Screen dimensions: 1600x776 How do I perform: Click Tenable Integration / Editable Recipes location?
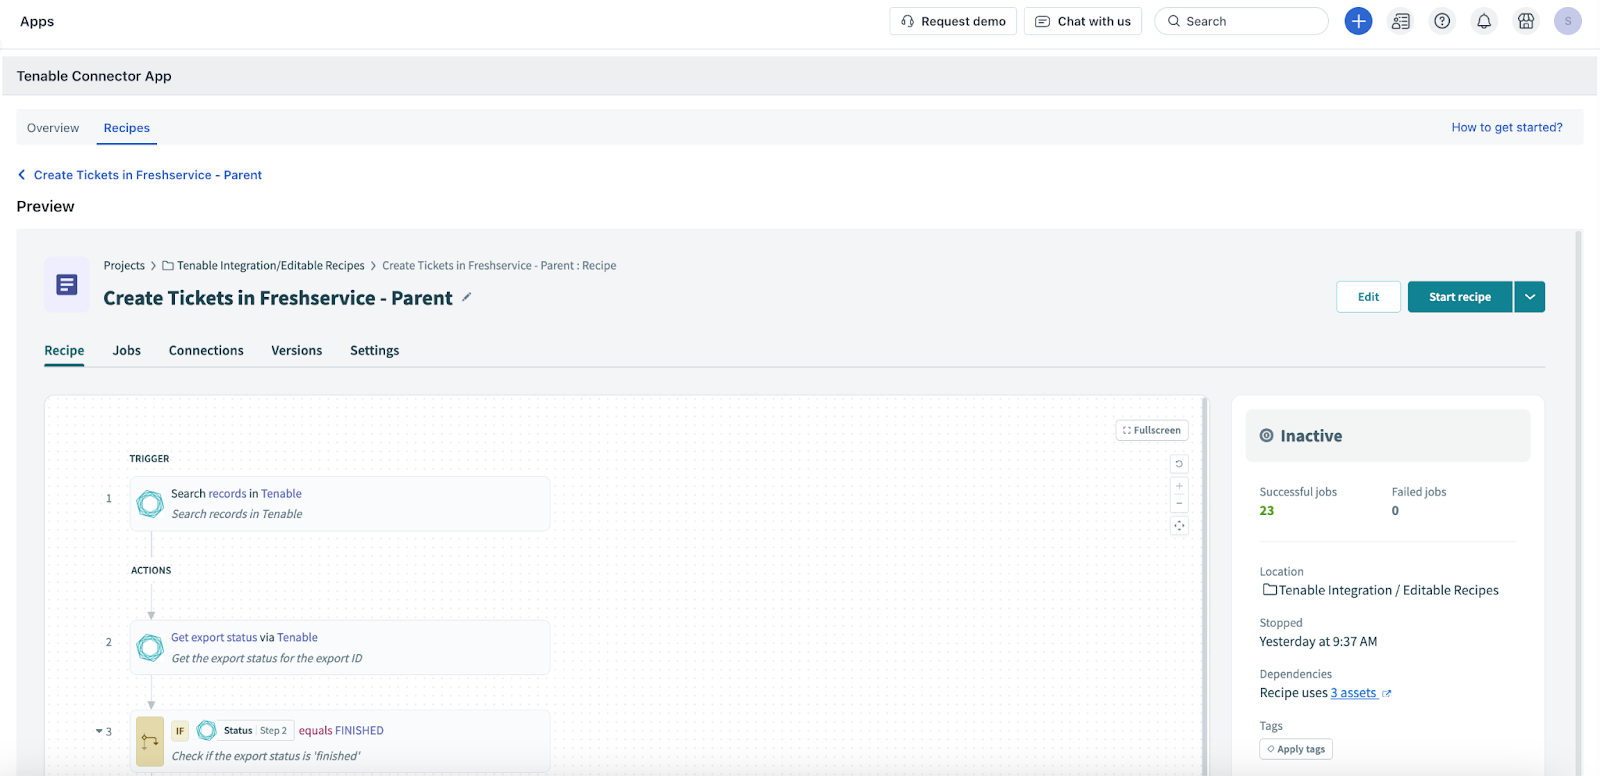1388,591
